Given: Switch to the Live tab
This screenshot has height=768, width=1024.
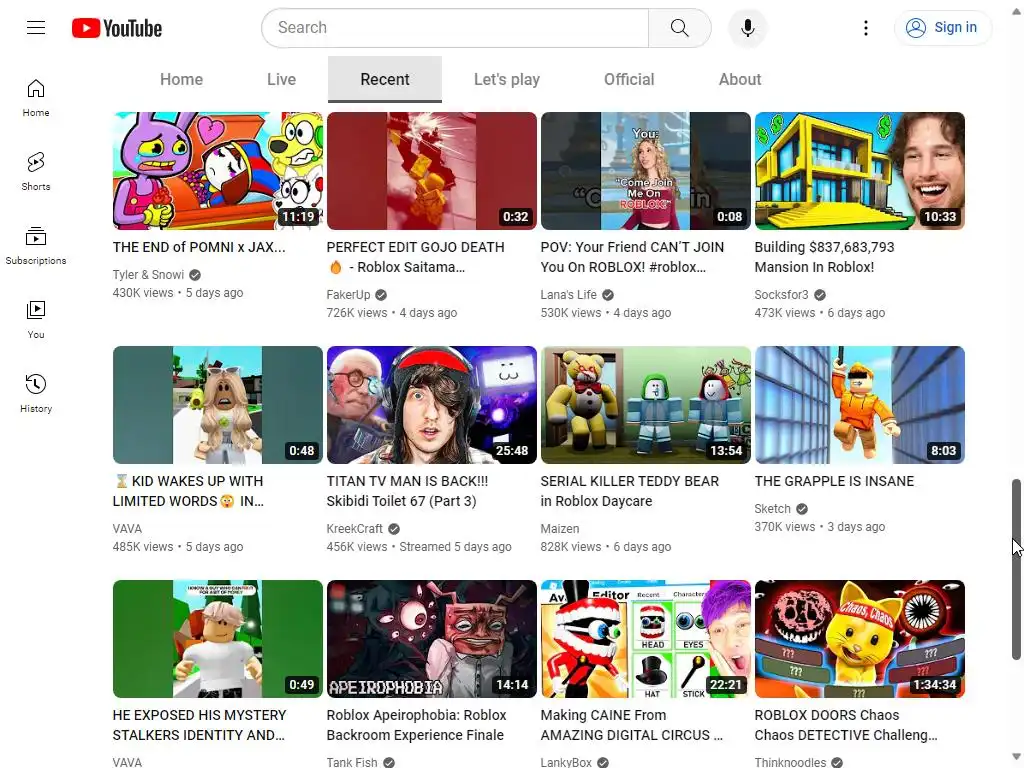Looking at the screenshot, I should 281,79.
